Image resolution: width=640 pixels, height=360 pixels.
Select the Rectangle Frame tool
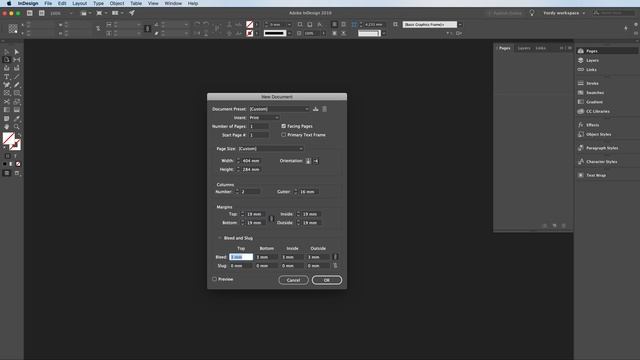pyautogui.click(x=7, y=93)
